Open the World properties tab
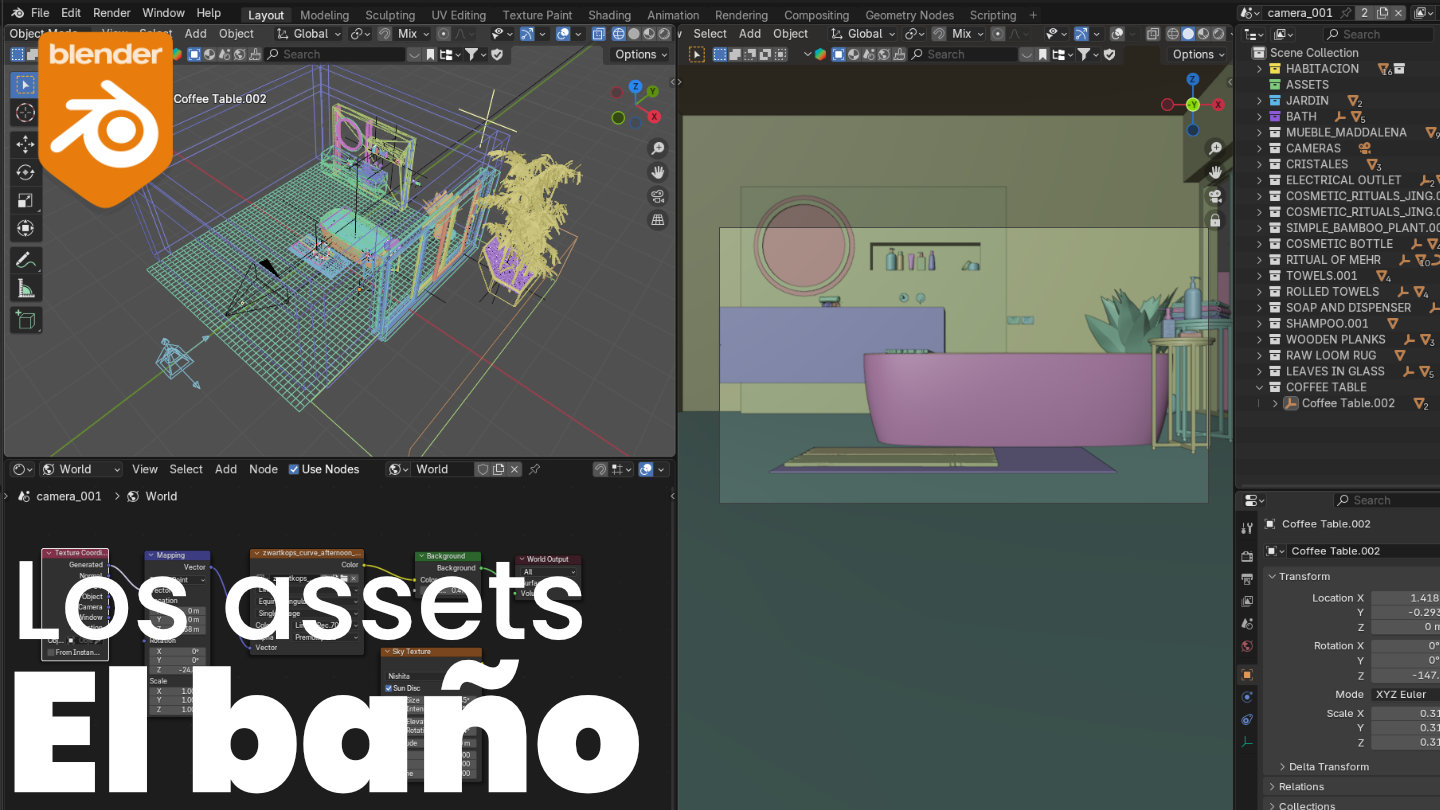 pos(1247,647)
